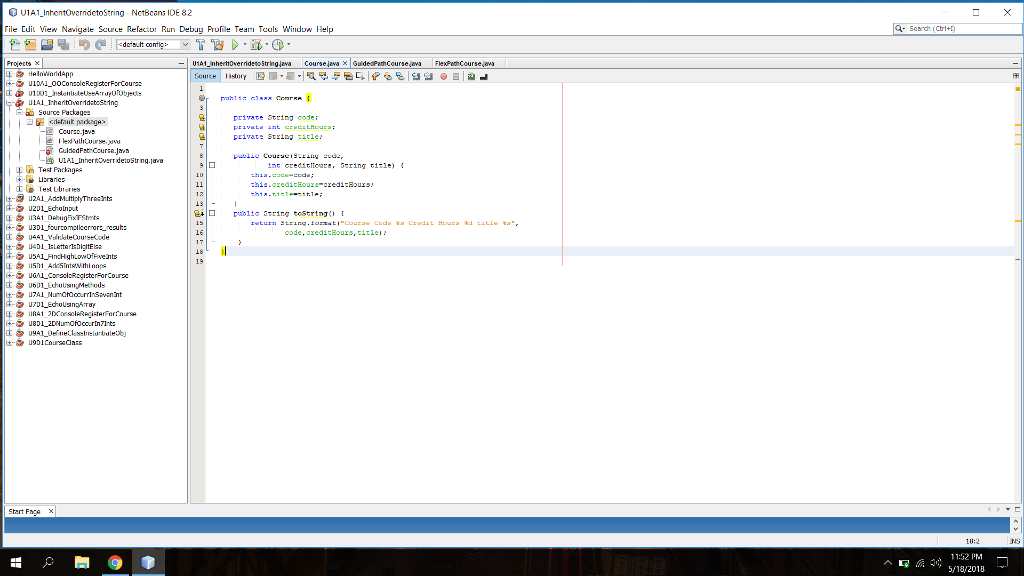Run the project with the green Run arrow

click(x=236, y=45)
